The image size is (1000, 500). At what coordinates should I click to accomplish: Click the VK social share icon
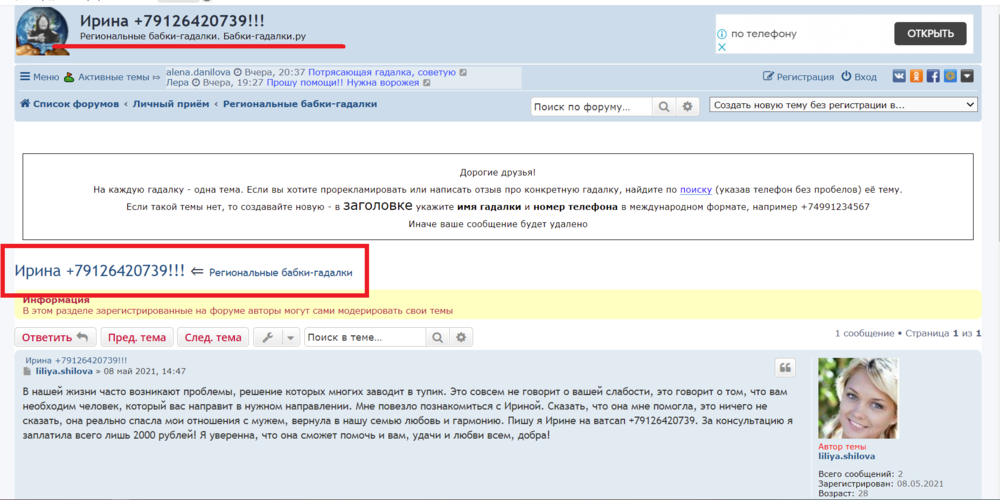tap(899, 76)
